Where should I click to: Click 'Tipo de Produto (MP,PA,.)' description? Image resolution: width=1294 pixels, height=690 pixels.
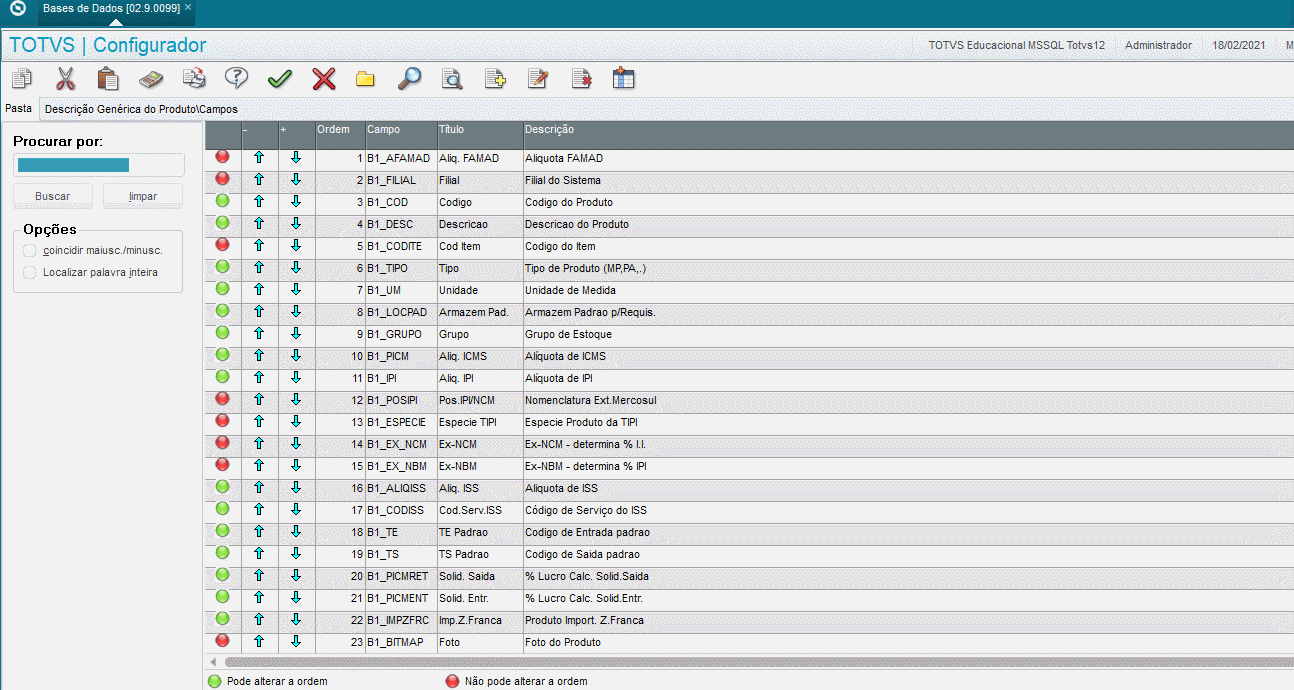pyautogui.click(x=585, y=268)
